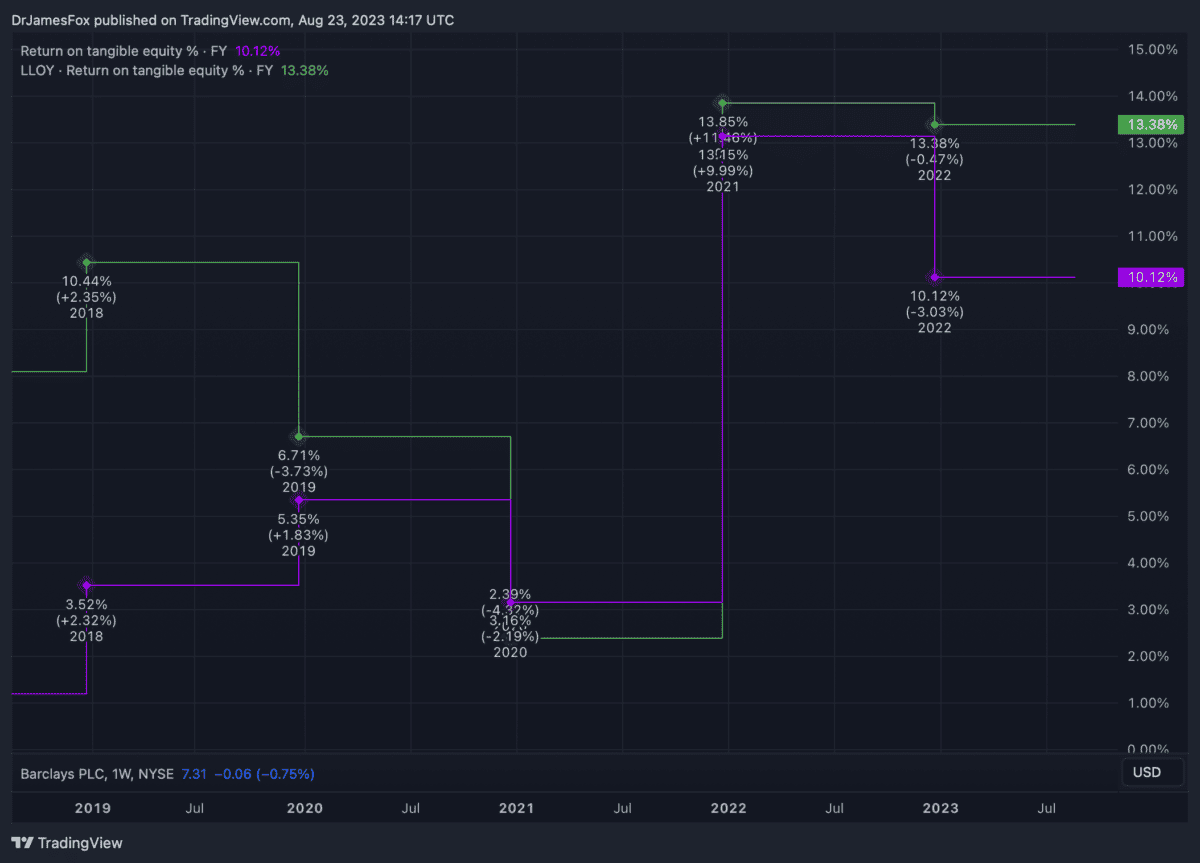Image resolution: width=1200 pixels, height=863 pixels.
Task: Click the purple 10.12% axis value tag
Action: (1145, 277)
